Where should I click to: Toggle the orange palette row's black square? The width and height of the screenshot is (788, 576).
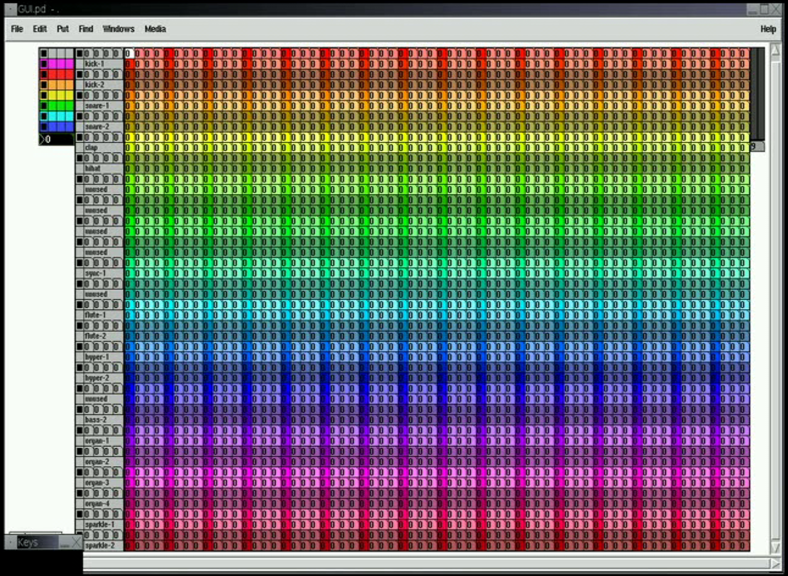point(44,85)
